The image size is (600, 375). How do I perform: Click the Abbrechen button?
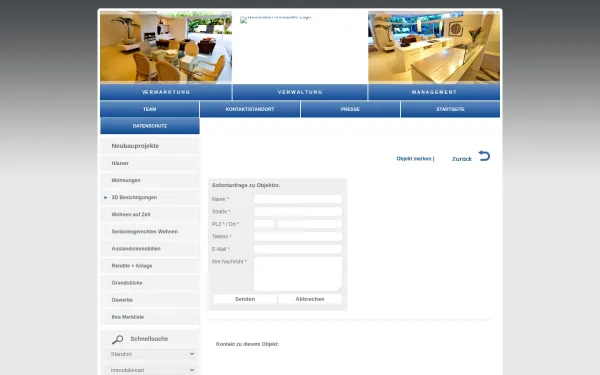click(310, 299)
